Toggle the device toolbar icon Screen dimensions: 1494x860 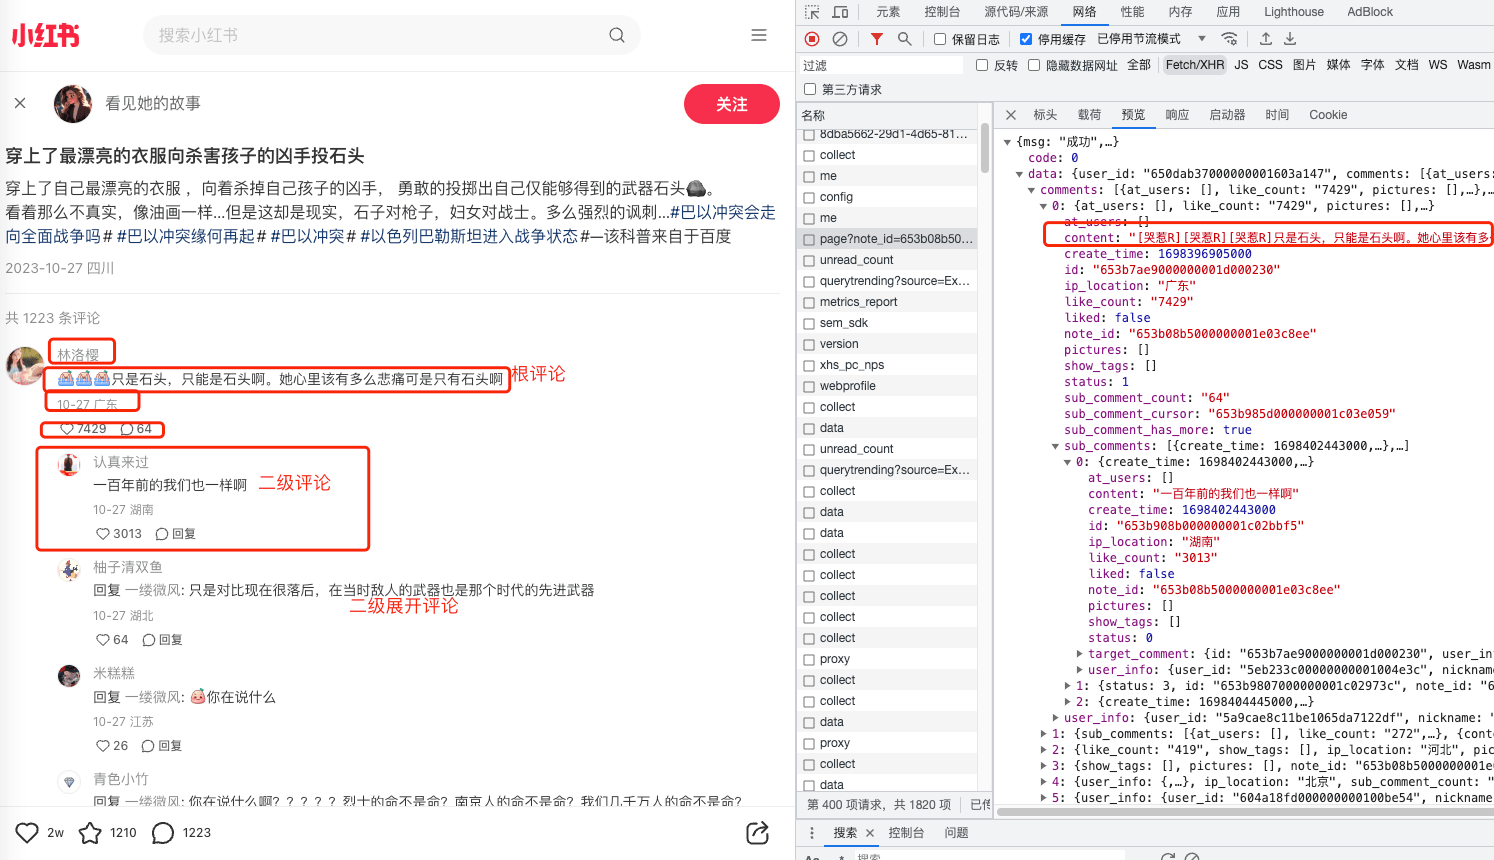pyautogui.click(x=840, y=12)
